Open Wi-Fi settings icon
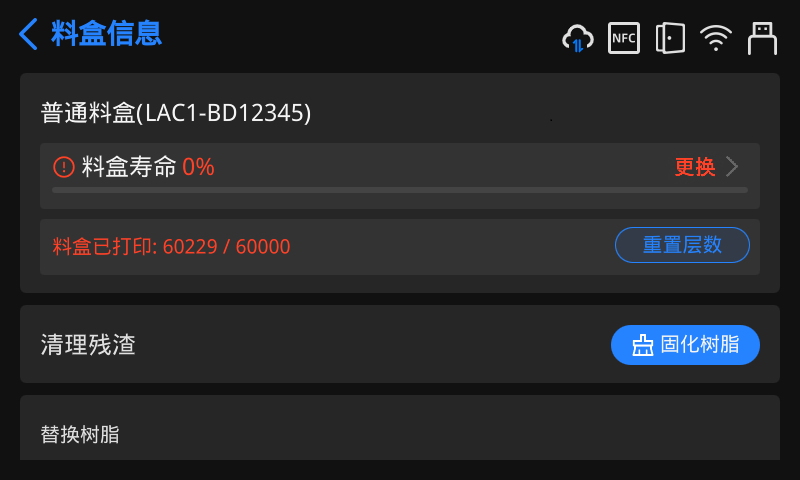The height and width of the screenshot is (480, 800). tap(716, 38)
